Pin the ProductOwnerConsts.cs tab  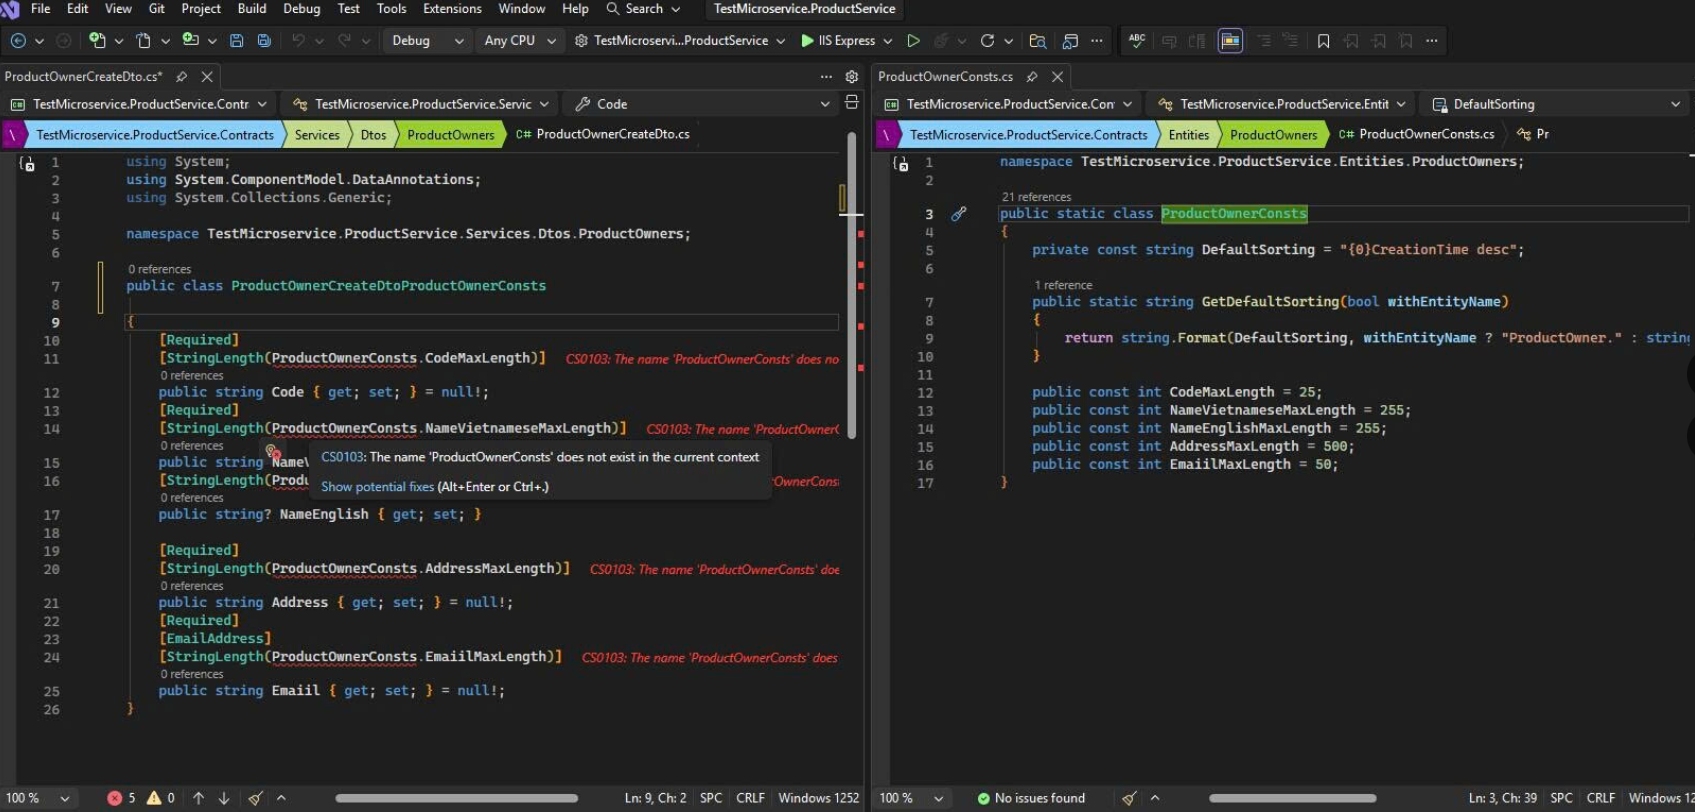click(1032, 77)
